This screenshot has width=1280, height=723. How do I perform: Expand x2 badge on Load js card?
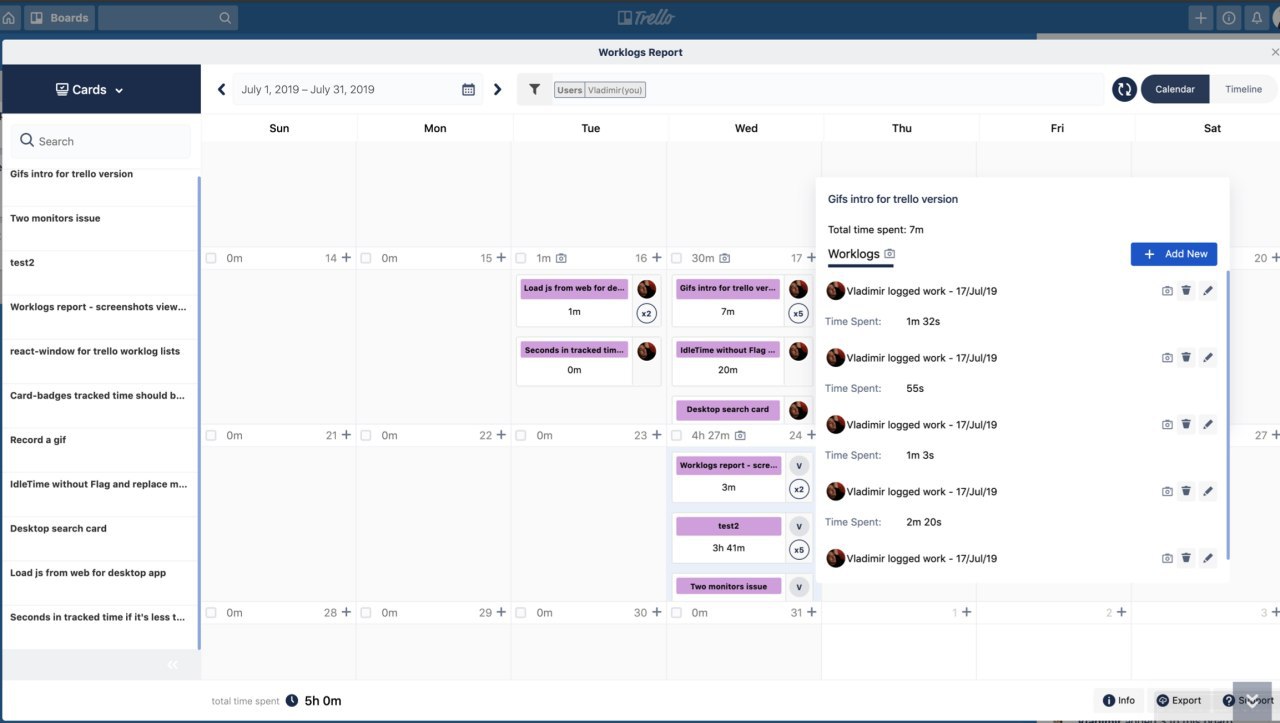click(x=647, y=313)
